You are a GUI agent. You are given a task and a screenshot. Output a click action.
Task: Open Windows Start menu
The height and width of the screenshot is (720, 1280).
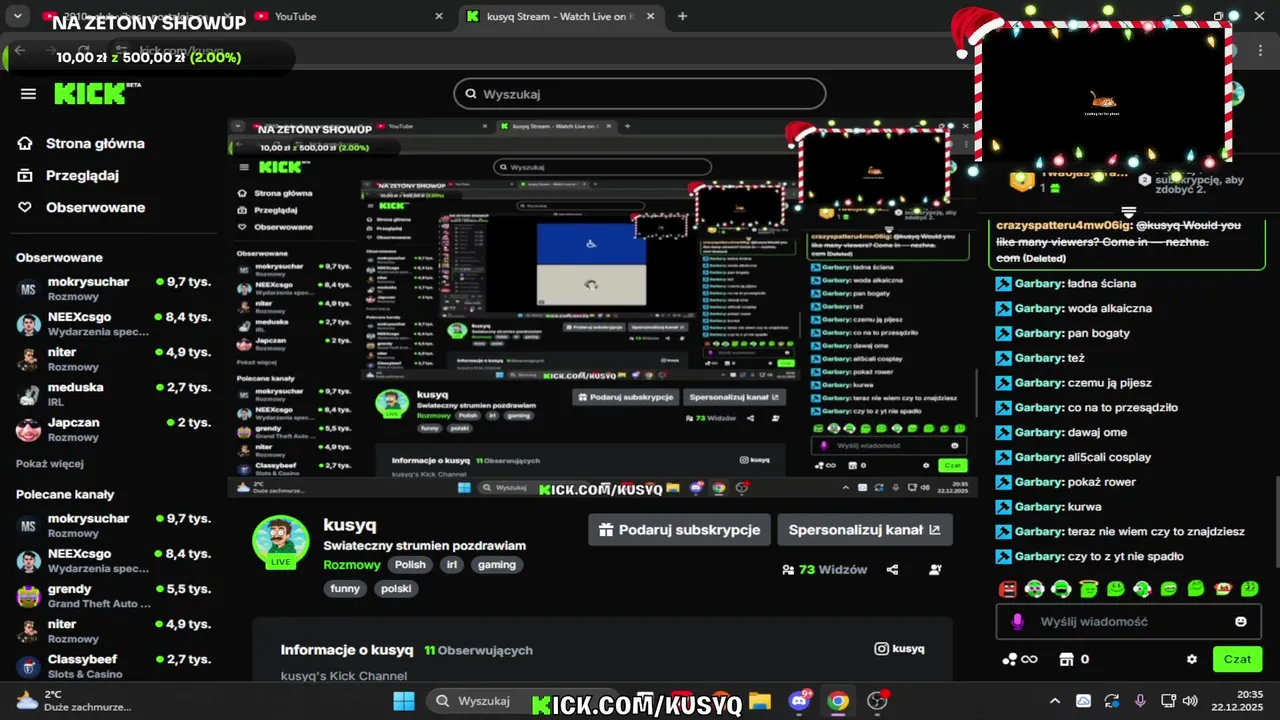click(x=403, y=701)
